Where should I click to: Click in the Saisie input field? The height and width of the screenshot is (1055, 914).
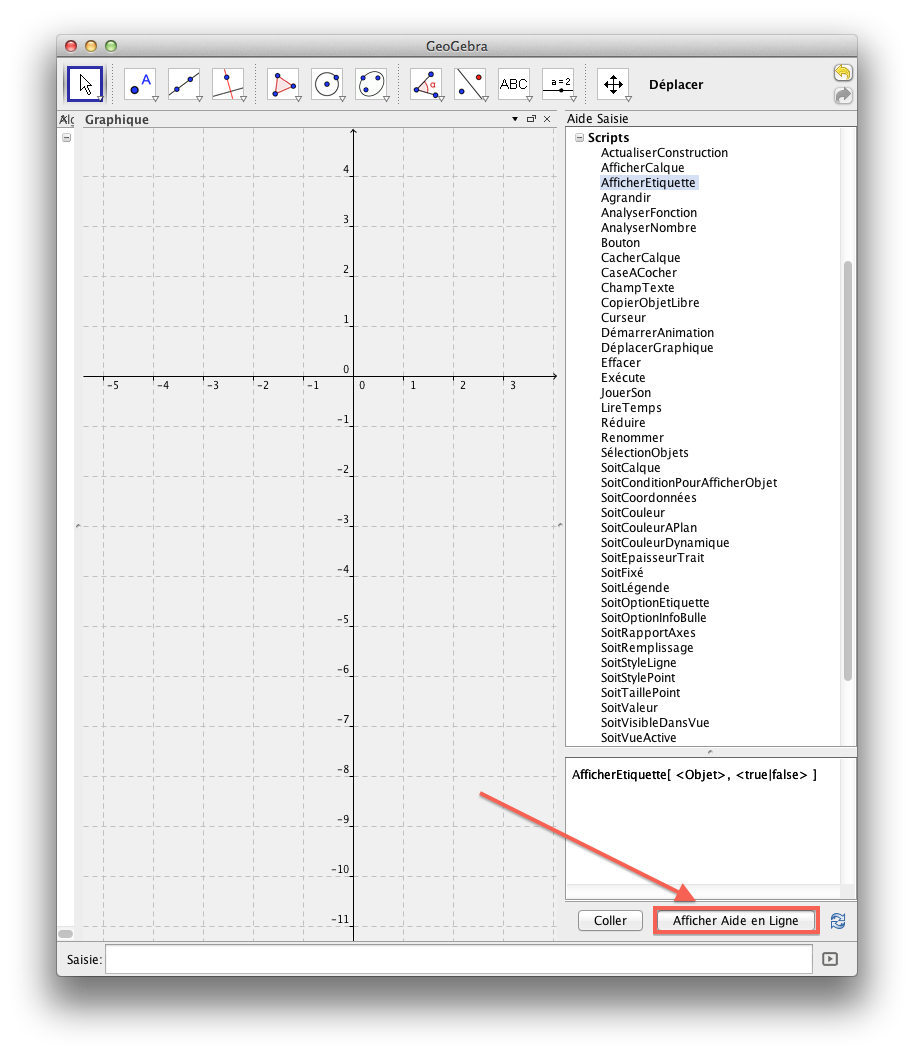459,959
